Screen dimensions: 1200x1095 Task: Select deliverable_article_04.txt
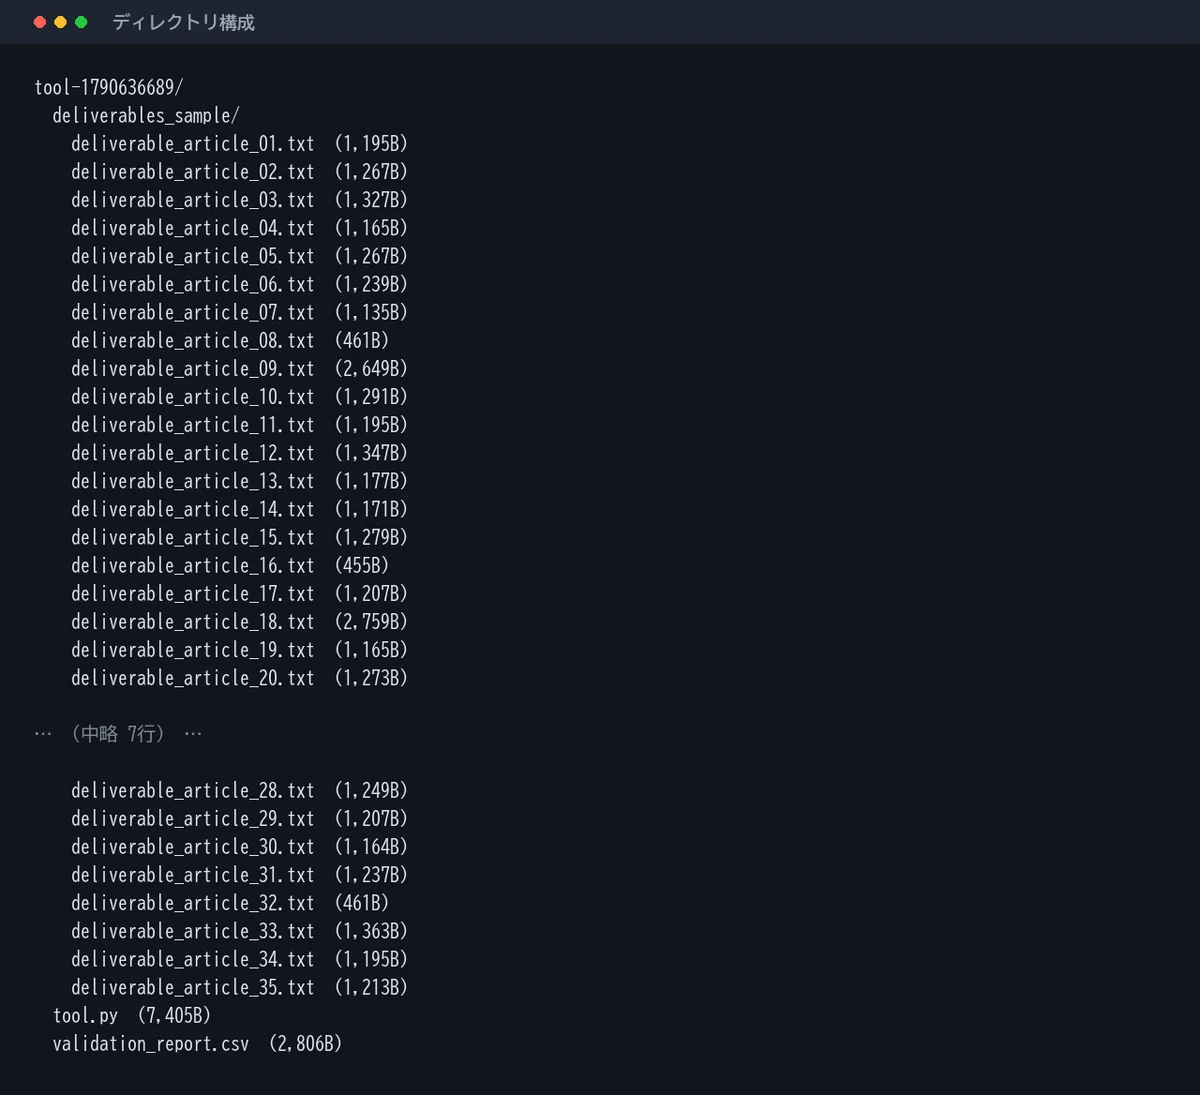pos(193,227)
